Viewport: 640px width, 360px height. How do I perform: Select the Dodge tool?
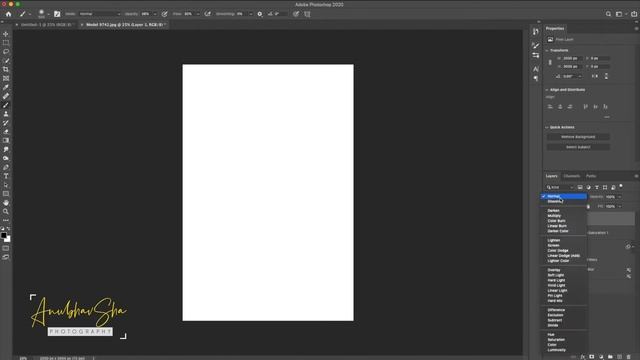[x=6, y=158]
